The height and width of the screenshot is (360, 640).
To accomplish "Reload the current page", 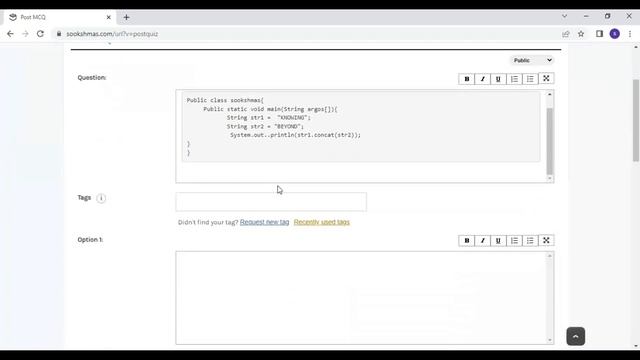I will coord(40,34).
